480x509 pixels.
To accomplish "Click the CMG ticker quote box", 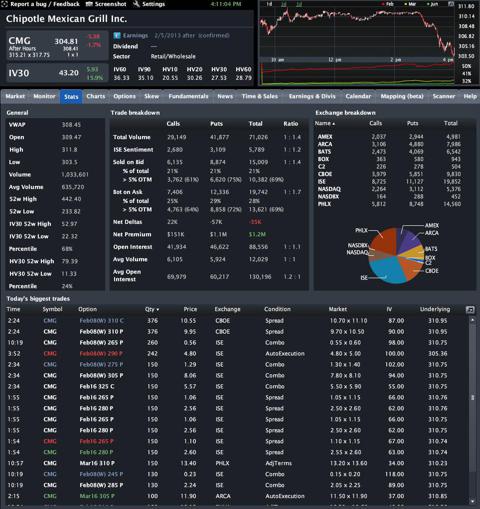I will point(57,46).
